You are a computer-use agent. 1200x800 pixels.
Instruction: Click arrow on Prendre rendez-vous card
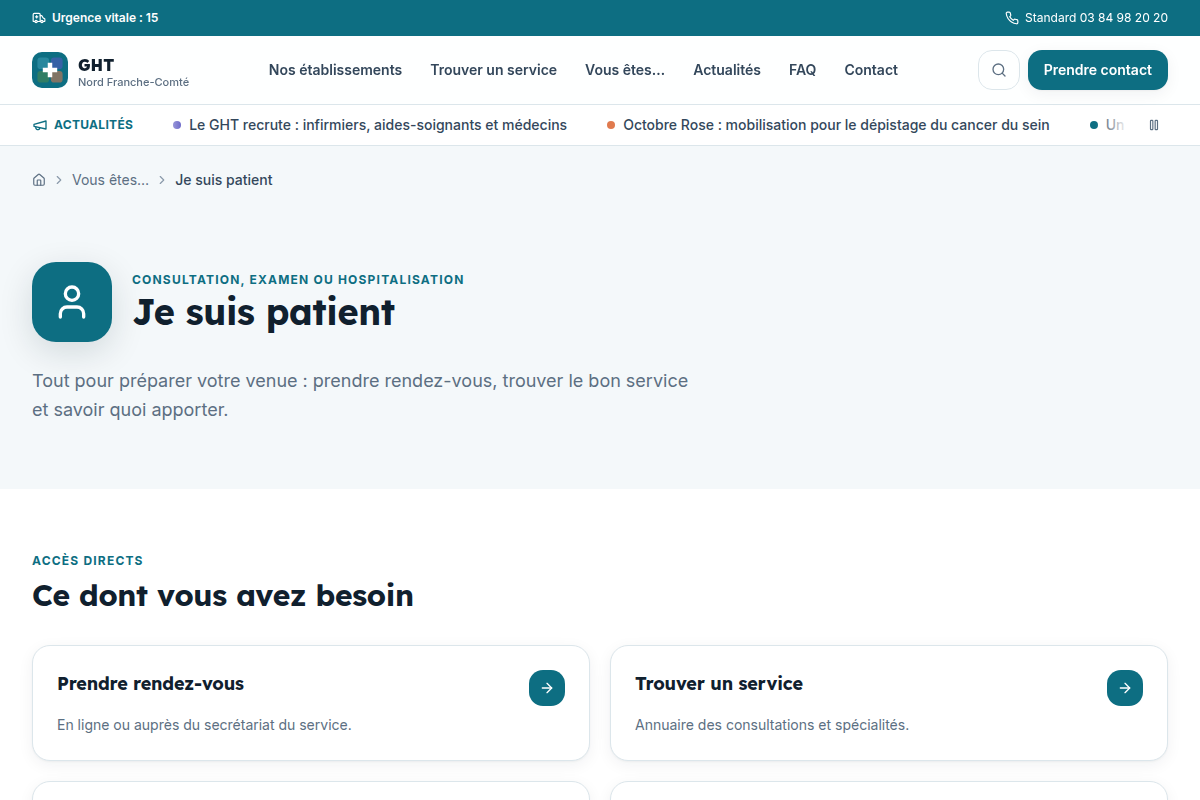click(x=547, y=688)
